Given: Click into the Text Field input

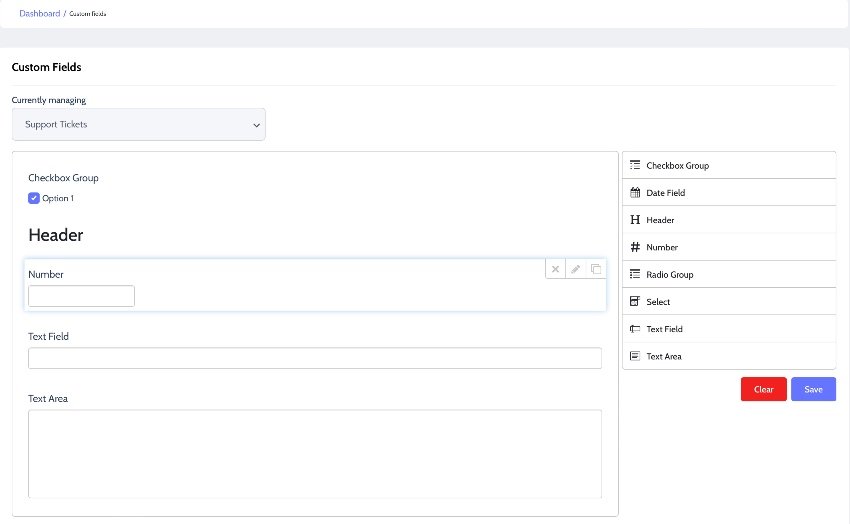Looking at the screenshot, I should point(315,358).
